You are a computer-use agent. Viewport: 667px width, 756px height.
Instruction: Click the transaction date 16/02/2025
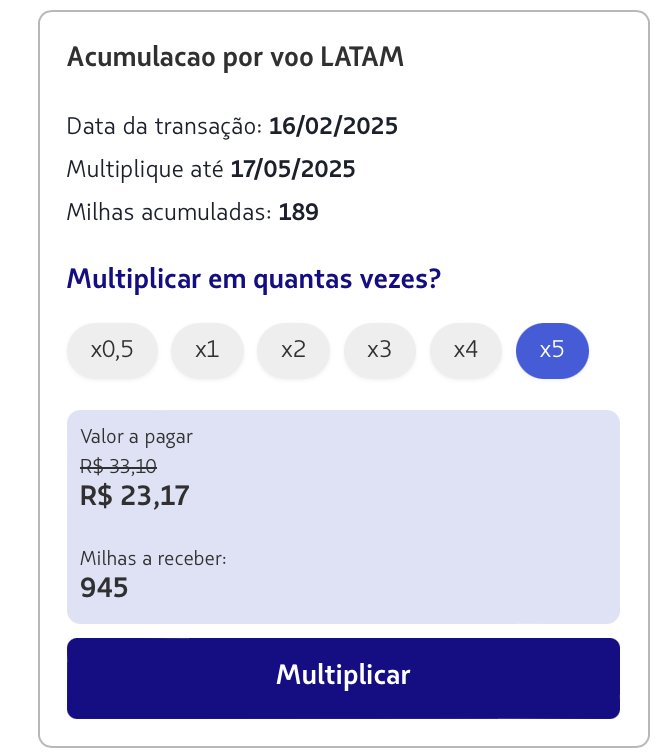[333, 126]
